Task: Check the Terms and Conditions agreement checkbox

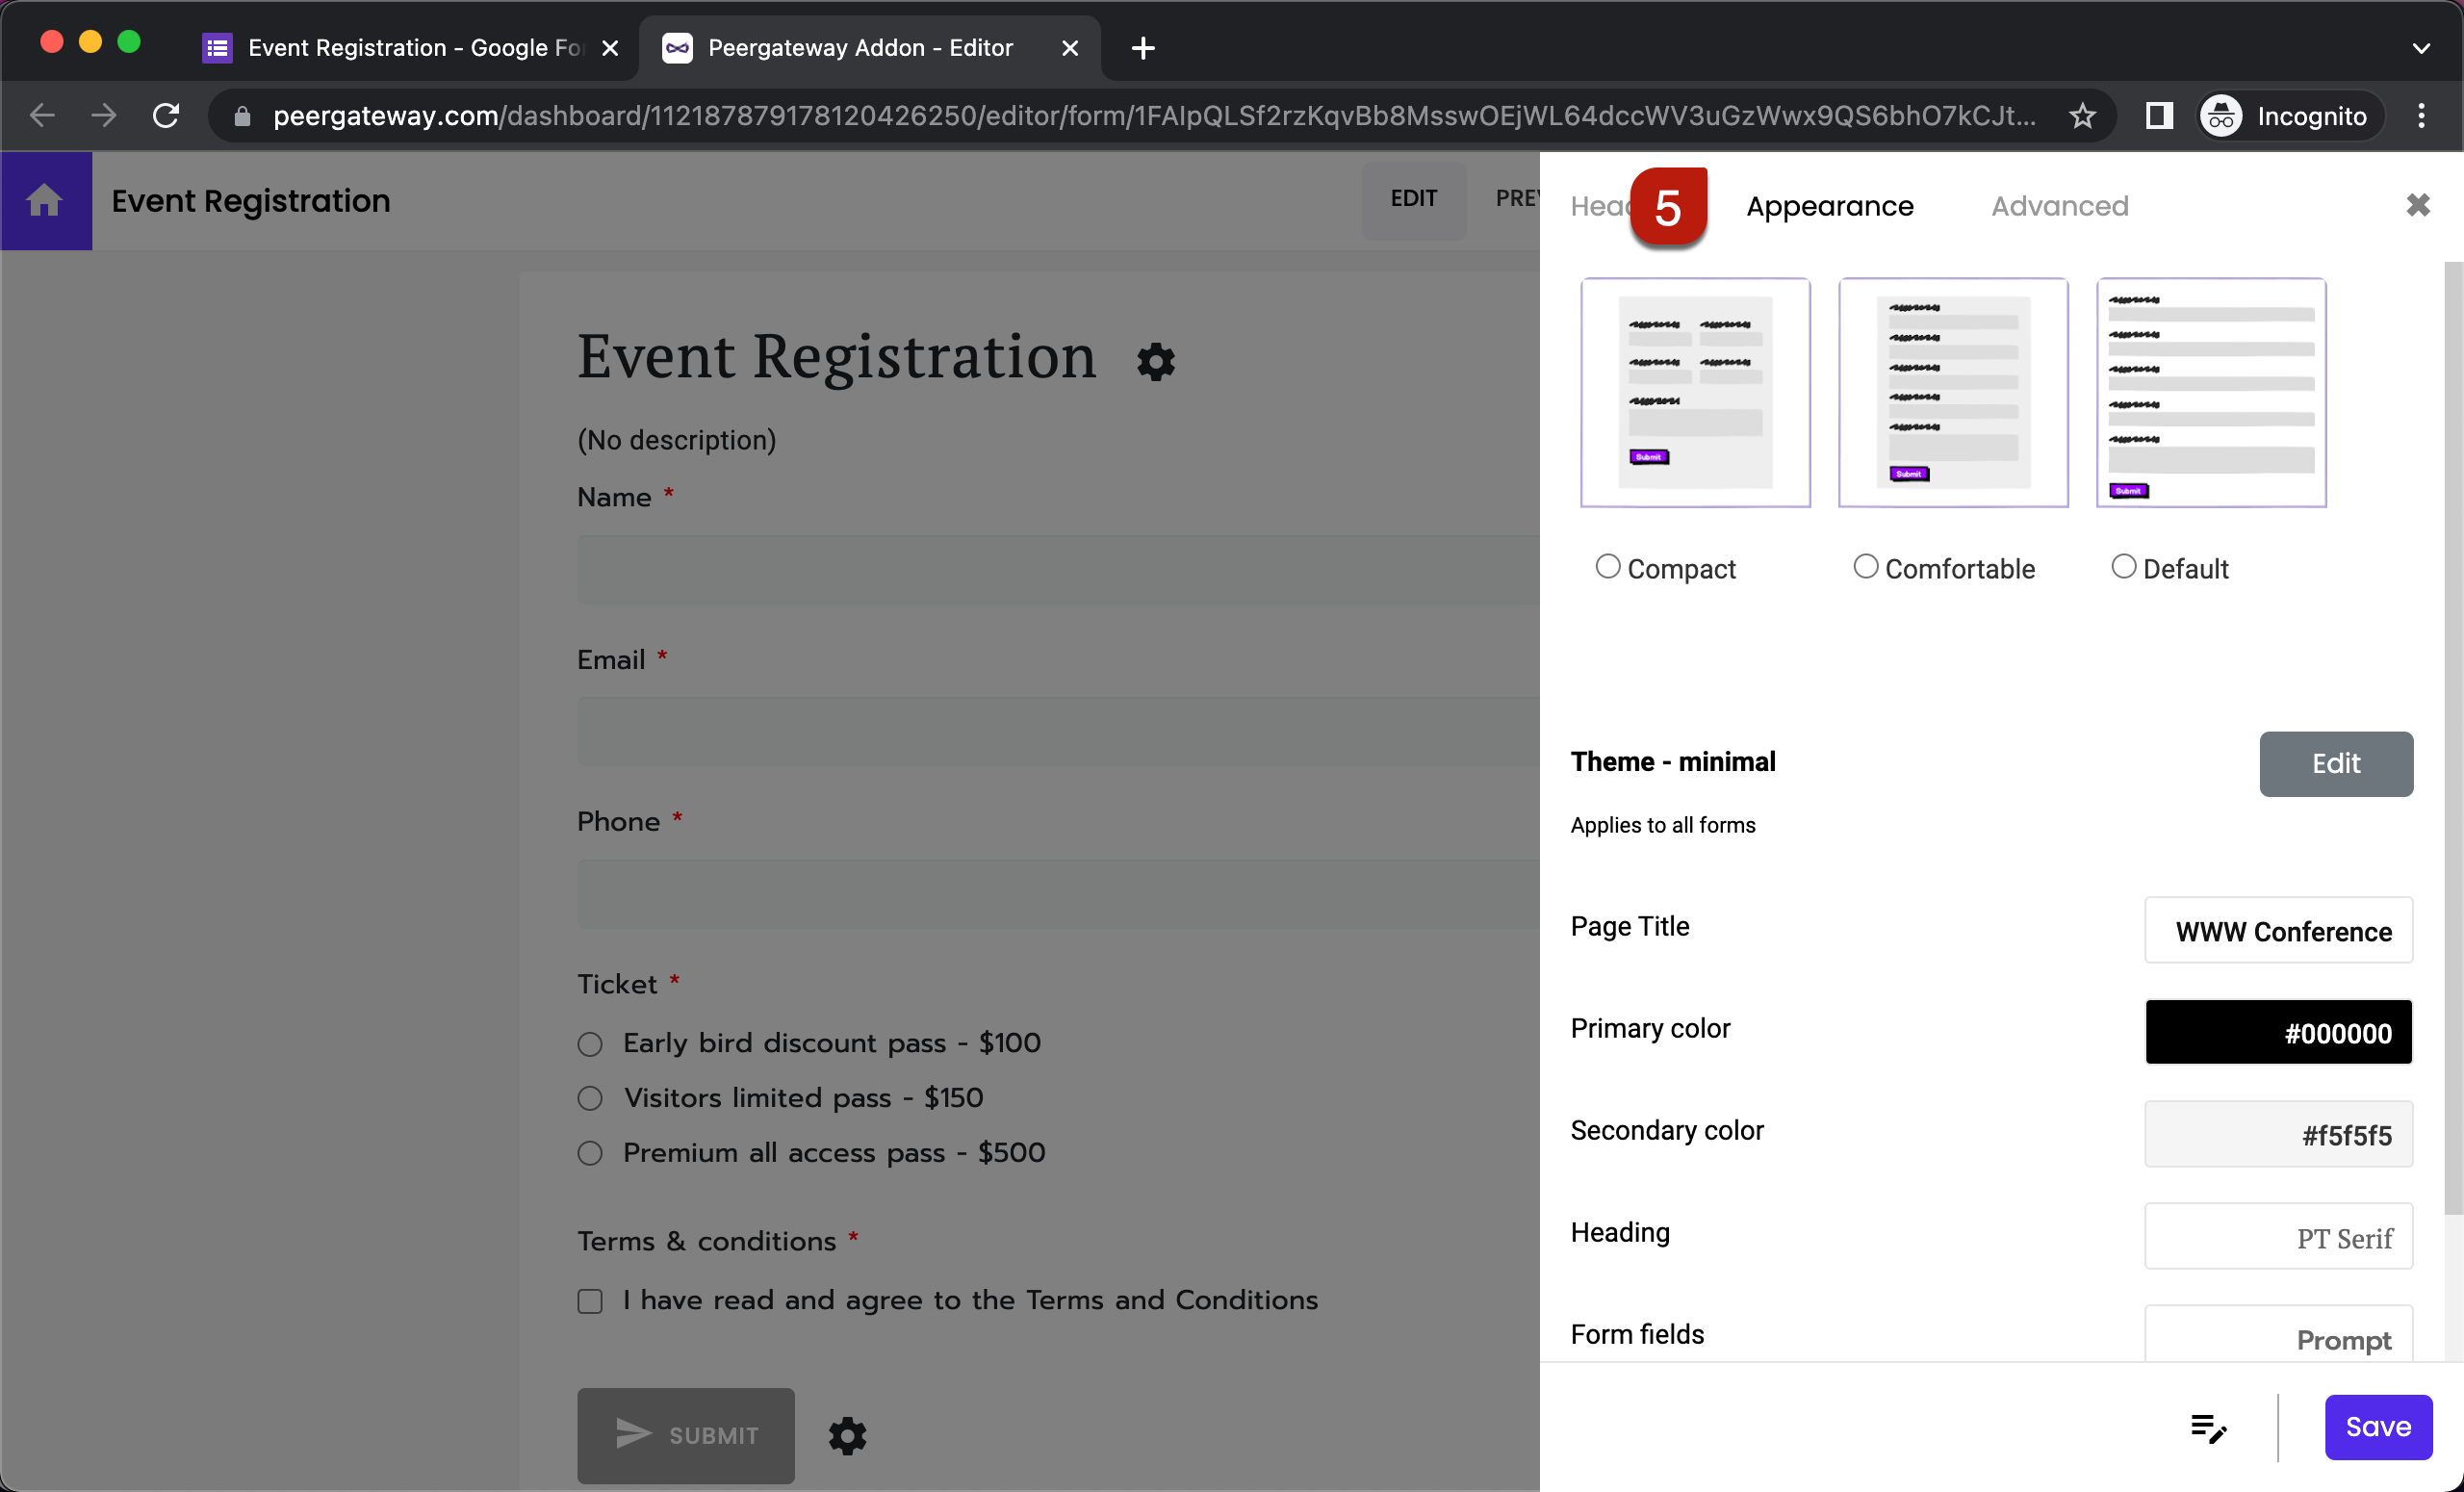Action: coord(590,1300)
